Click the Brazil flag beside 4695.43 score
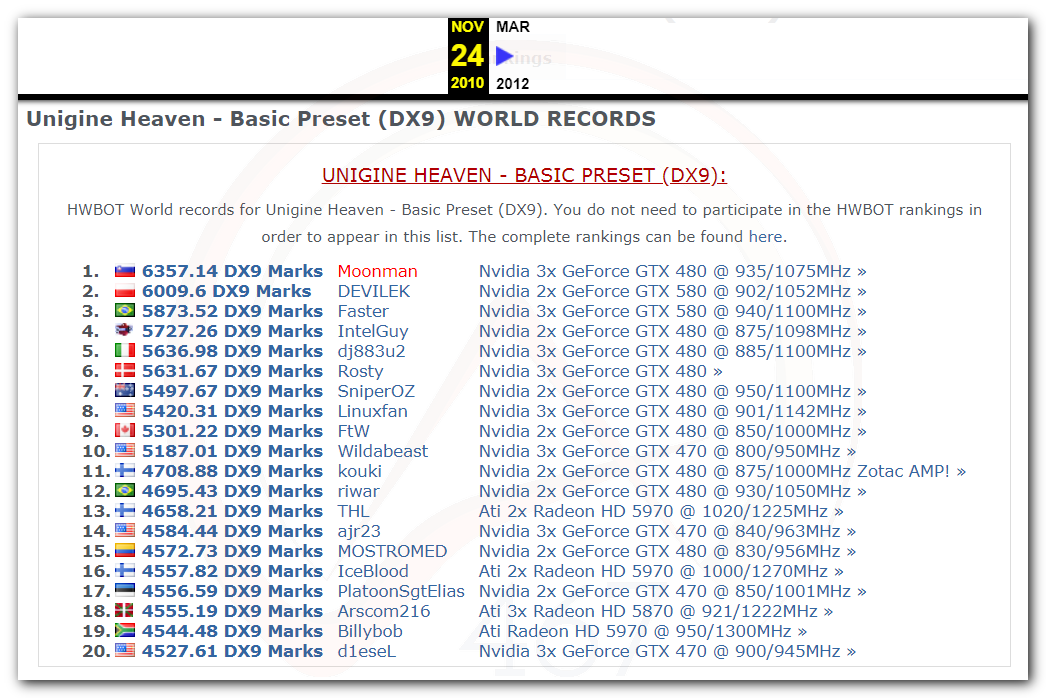The image size is (1046, 698). click(125, 491)
